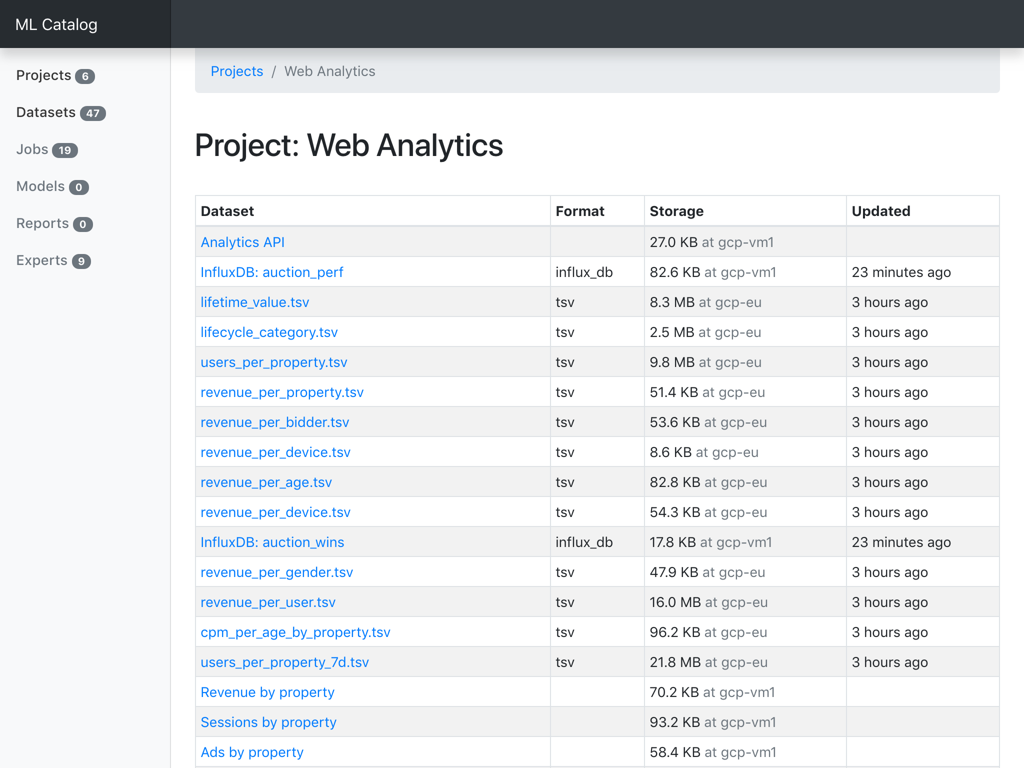Image resolution: width=1024 pixels, height=768 pixels.
Task: Open the 8.6 KB revenue_per_device.tsv dataset
Action: [276, 453]
